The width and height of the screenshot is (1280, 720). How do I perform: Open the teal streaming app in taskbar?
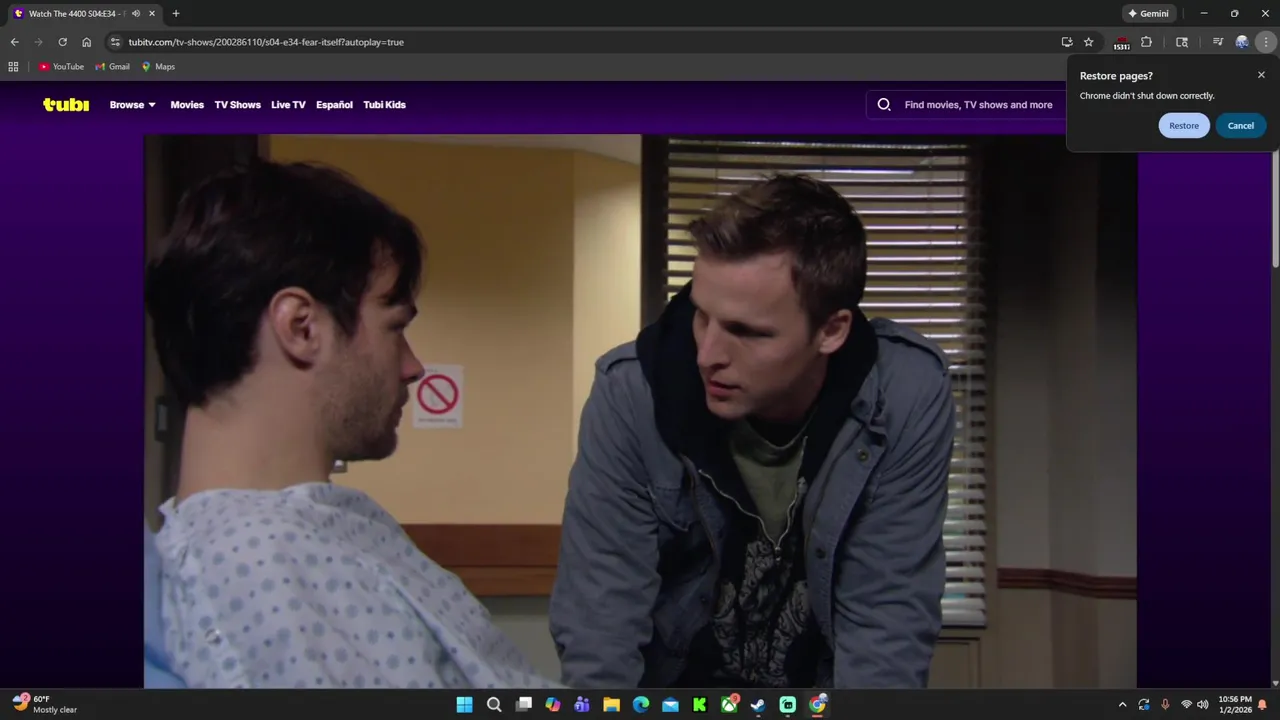pos(788,705)
